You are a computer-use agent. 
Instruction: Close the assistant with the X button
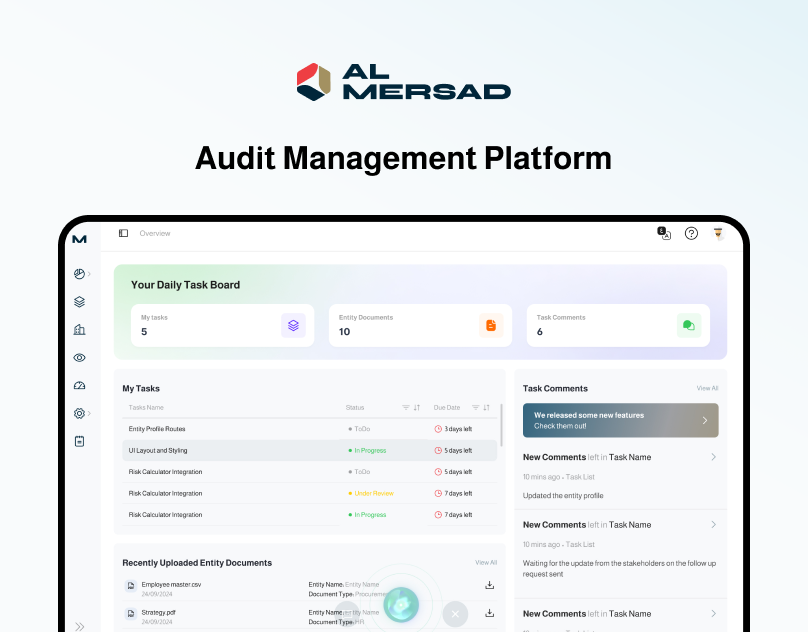(x=455, y=614)
